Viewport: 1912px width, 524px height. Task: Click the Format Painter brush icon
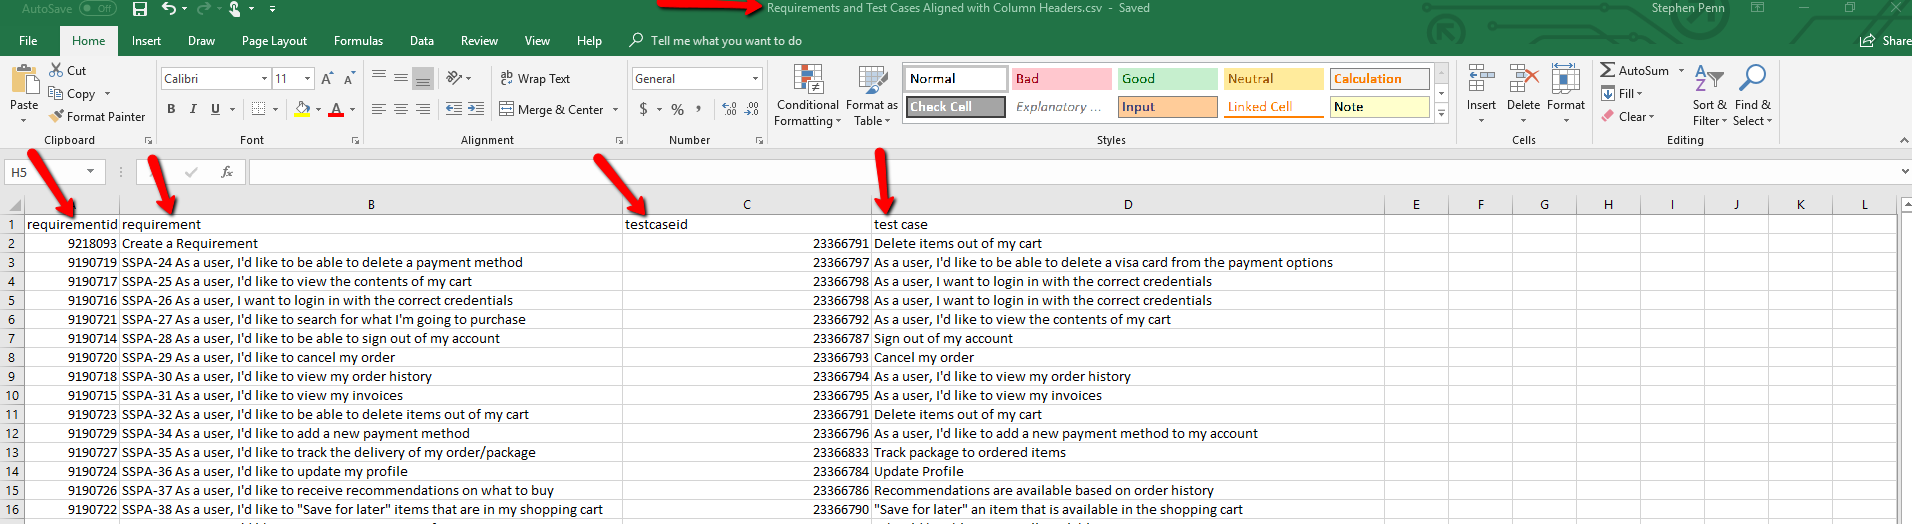point(57,117)
